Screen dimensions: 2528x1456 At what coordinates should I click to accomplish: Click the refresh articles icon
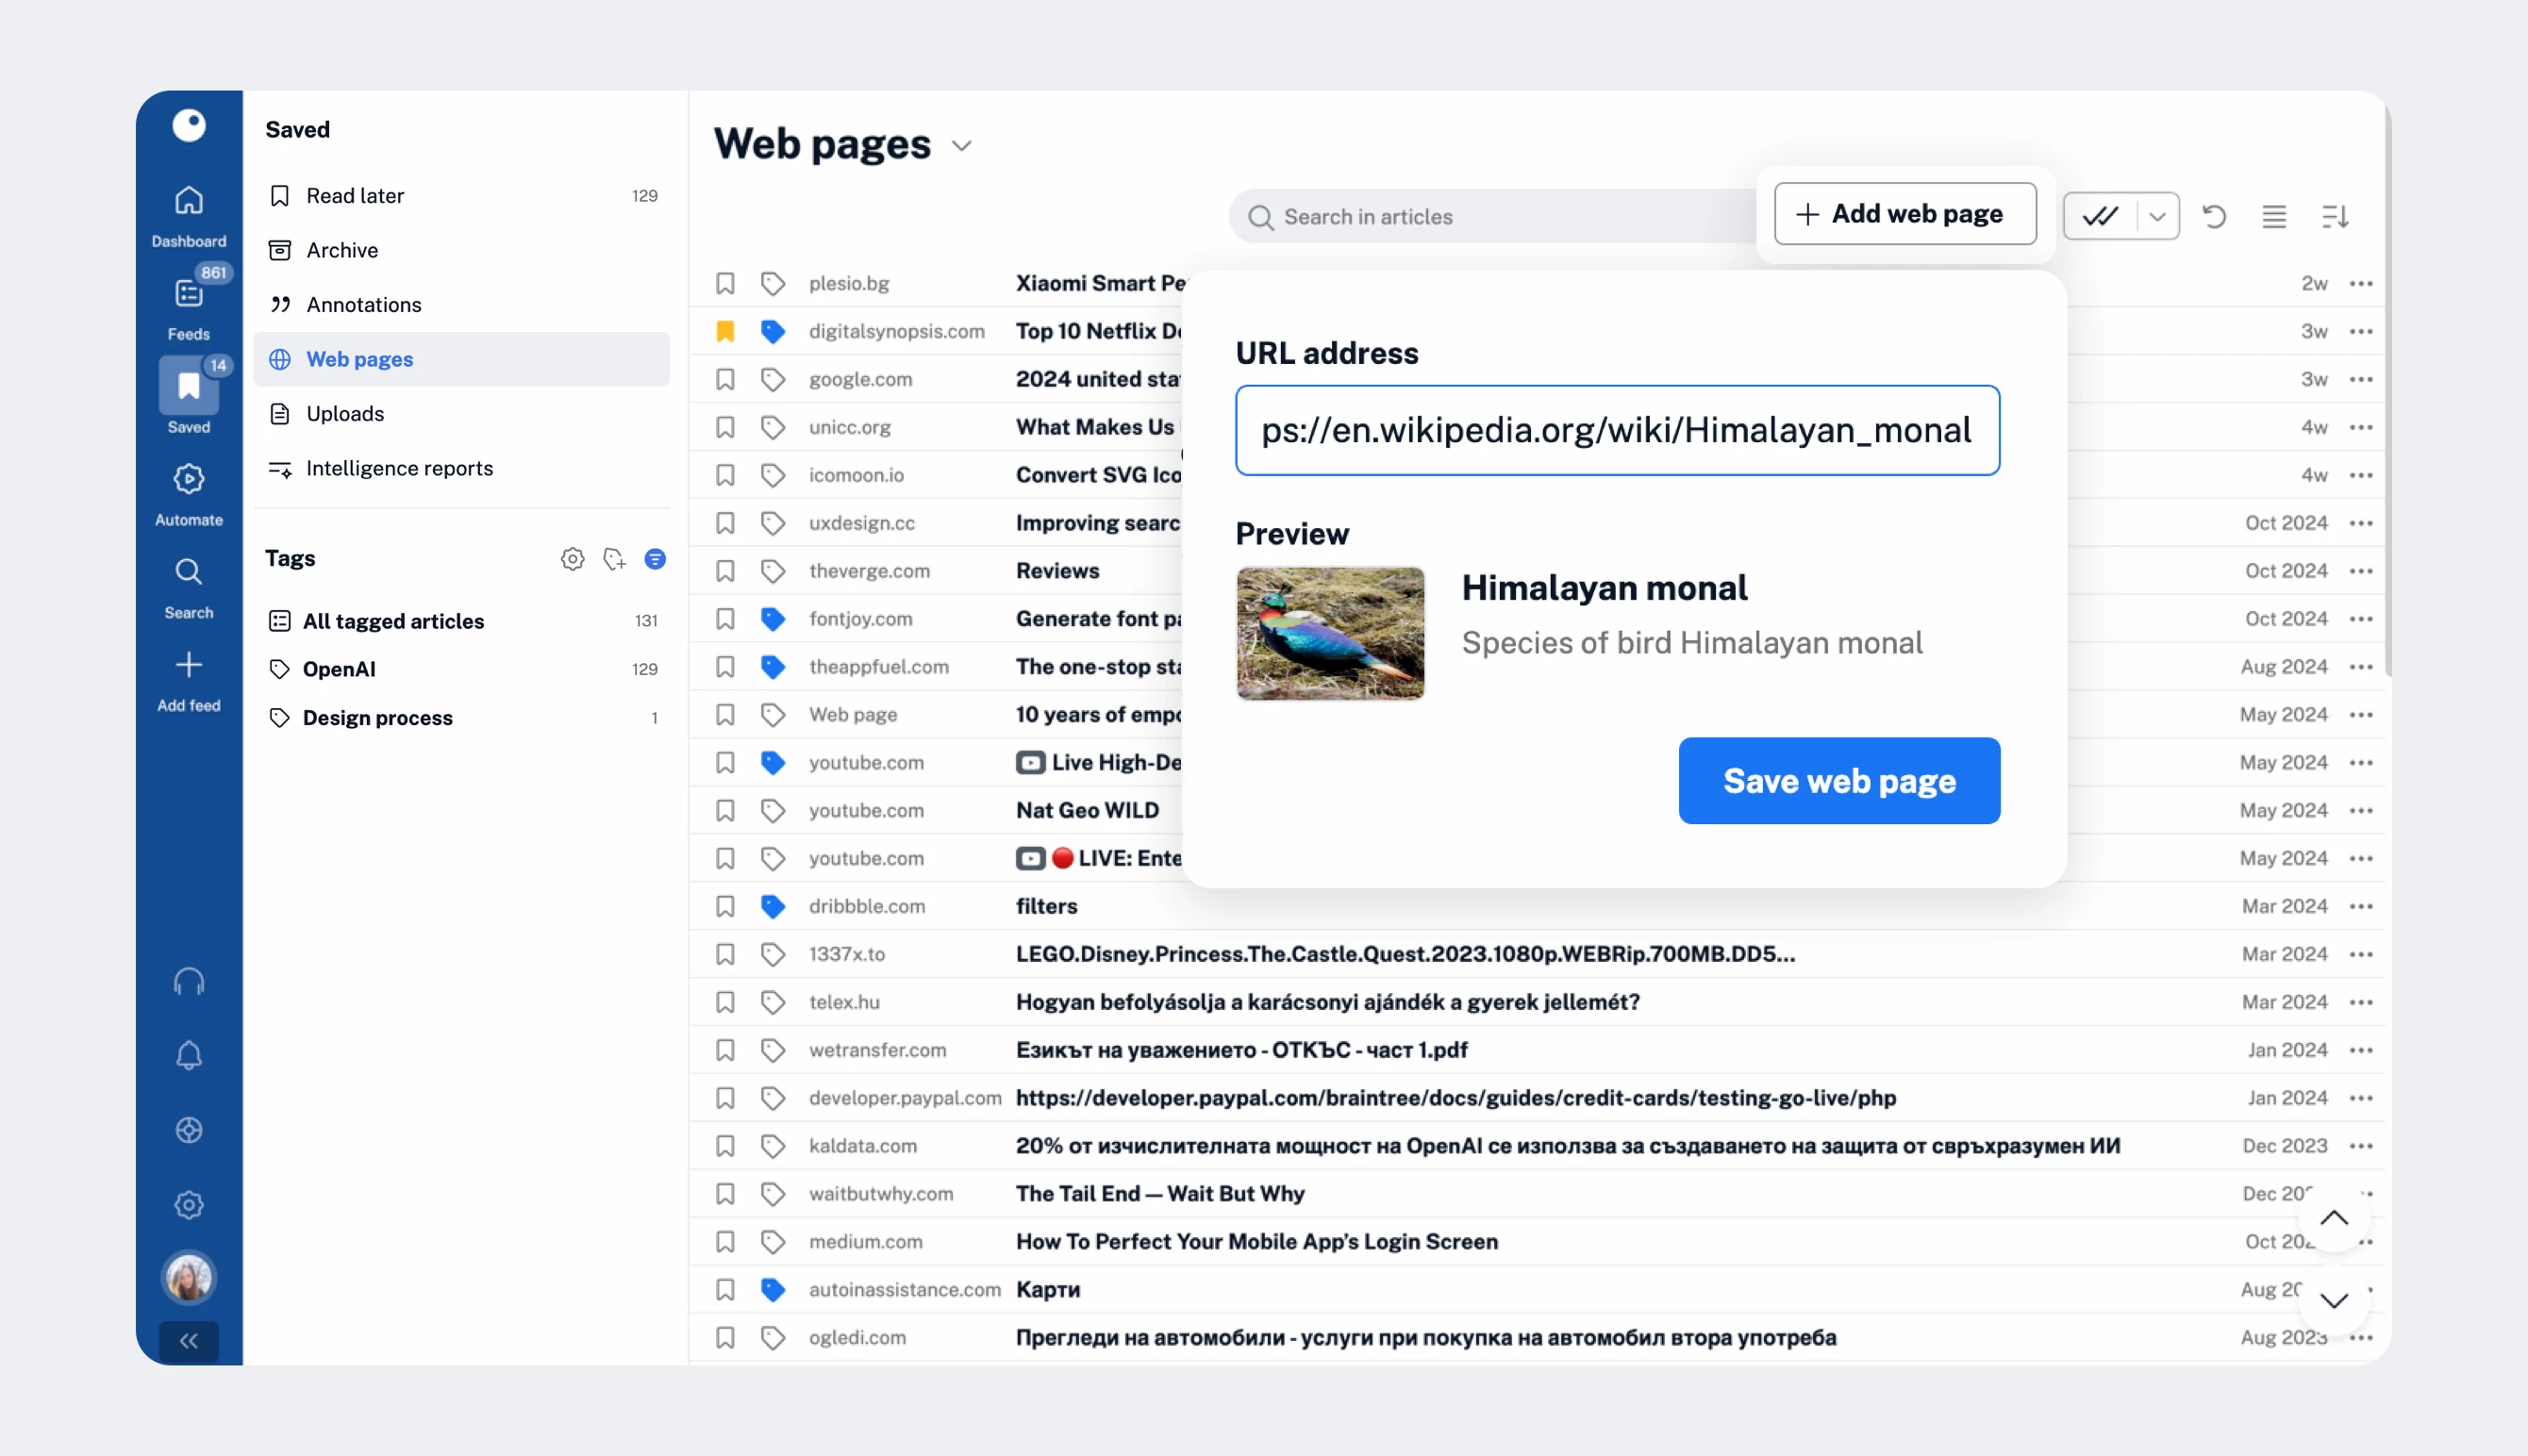[x=2214, y=217]
